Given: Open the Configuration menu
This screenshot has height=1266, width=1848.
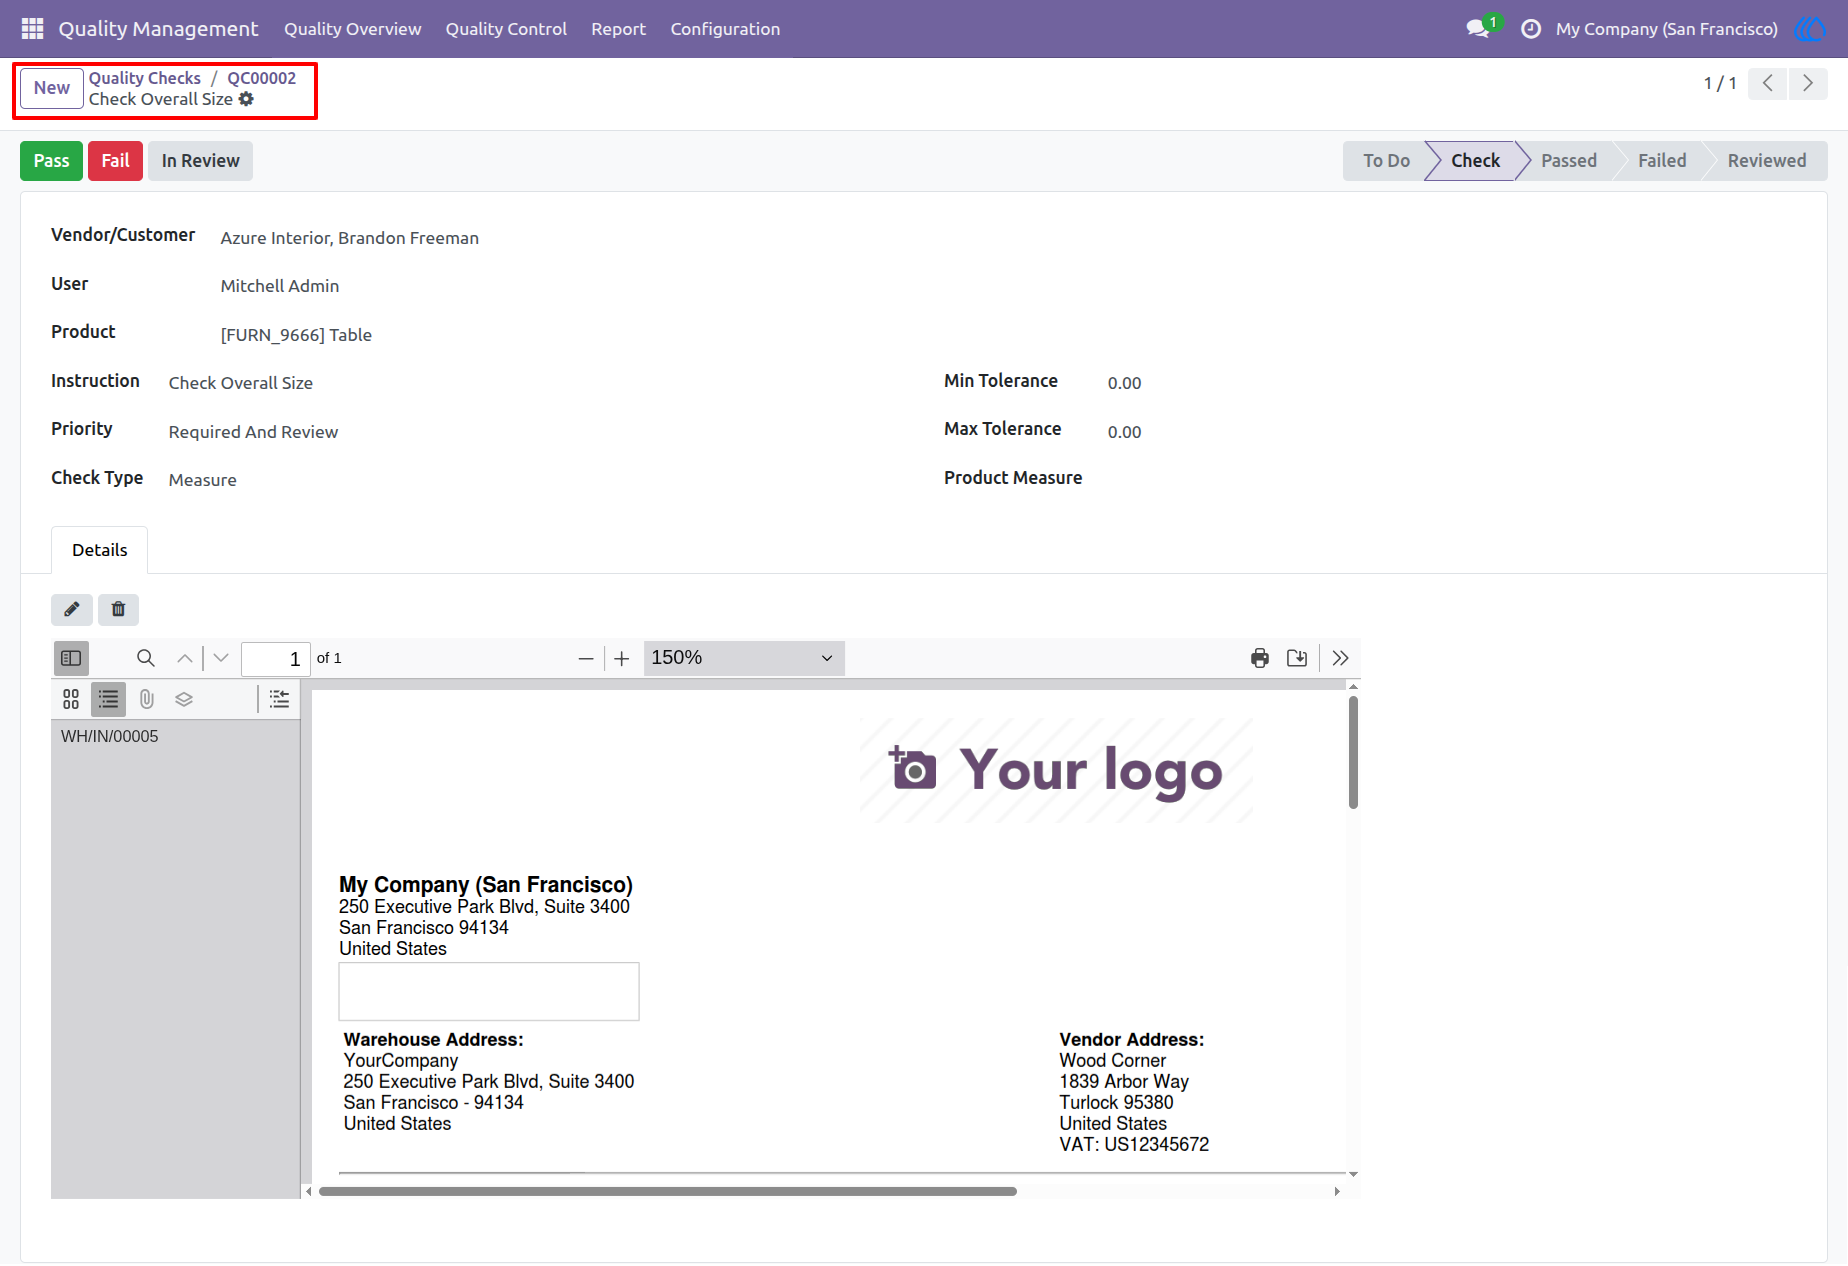Looking at the screenshot, I should [725, 29].
